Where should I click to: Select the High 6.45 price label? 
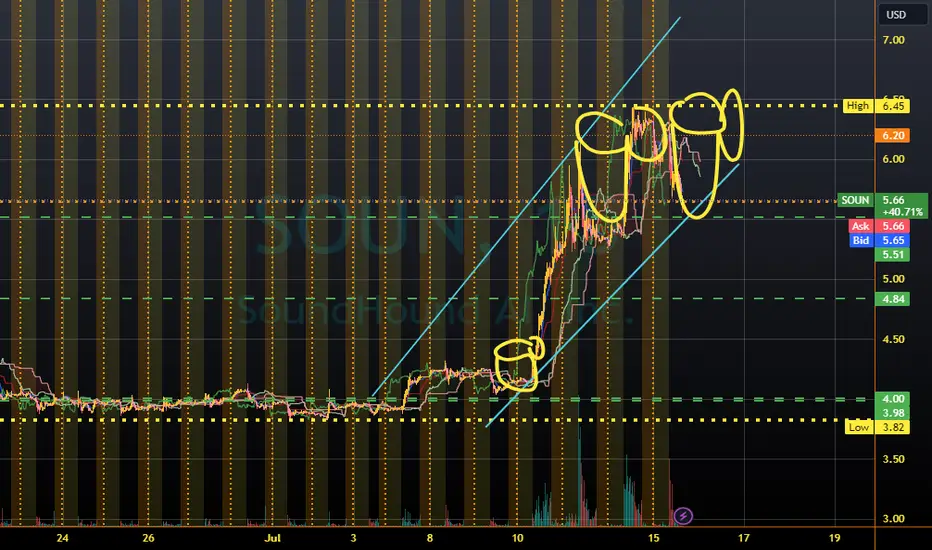point(877,106)
